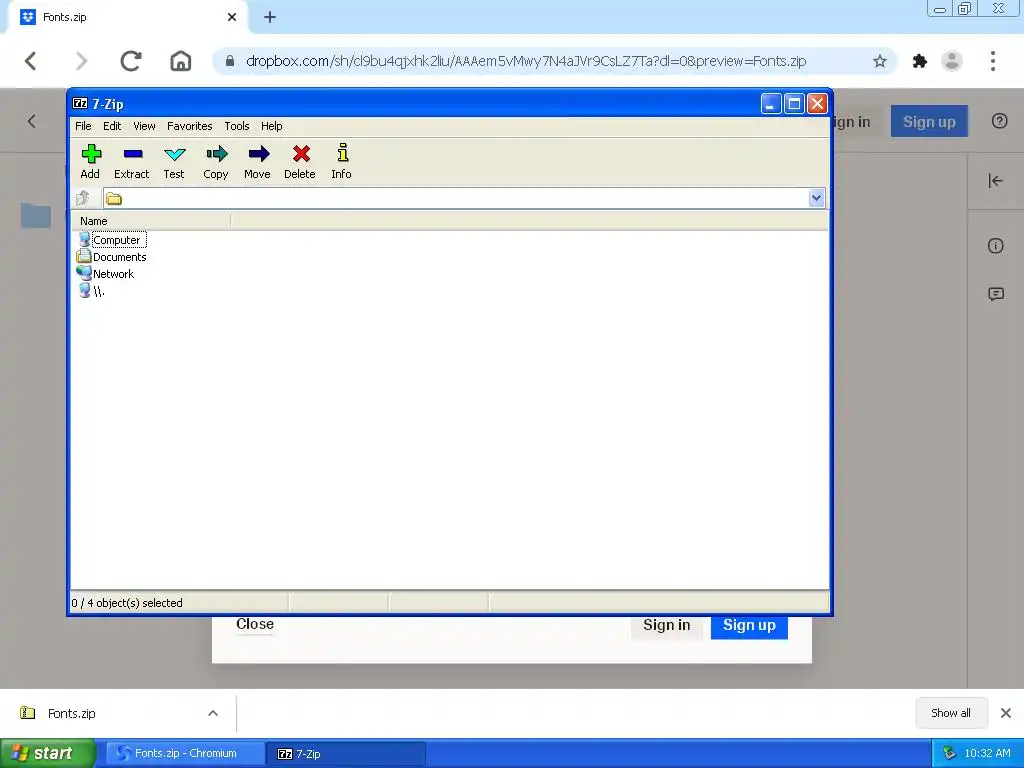1024x768 pixels.
Task: Switch to Fonts.zip - Chromium taskbar button
Action: (185, 753)
